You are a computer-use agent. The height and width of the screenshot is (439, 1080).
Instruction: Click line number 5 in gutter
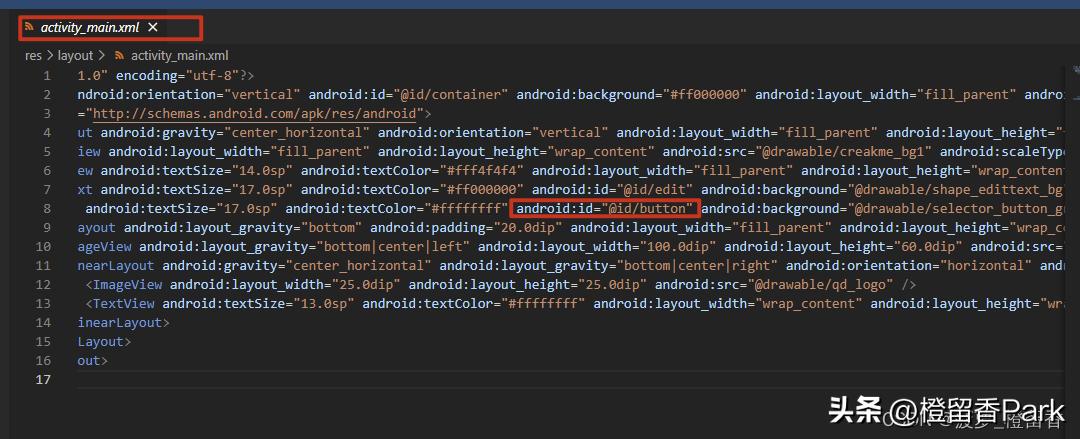pyautogui.click(x=46, y=152)
